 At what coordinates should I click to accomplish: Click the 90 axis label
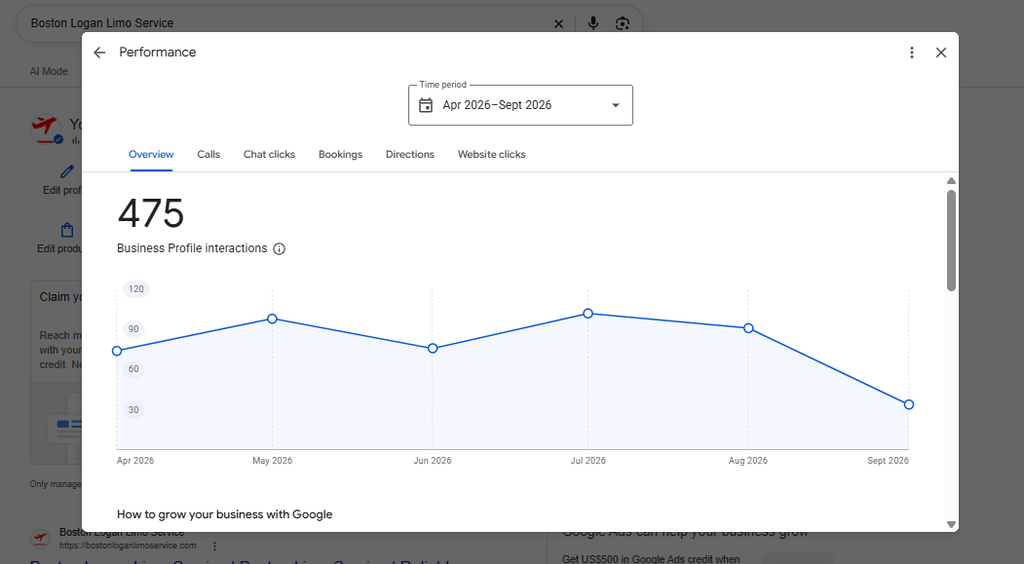coord(133,329)
